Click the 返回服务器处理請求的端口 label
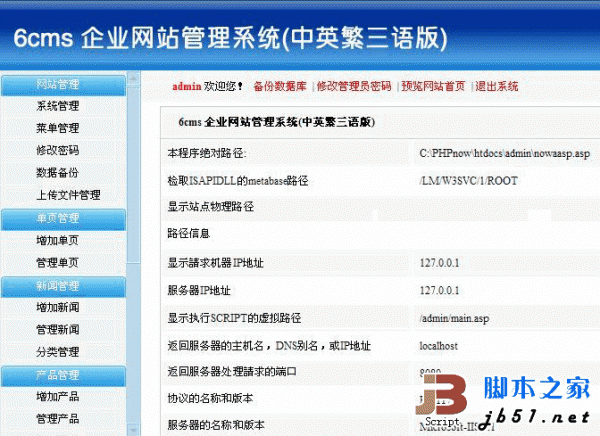600x436 pixels. pyautogui.click(x=232, y=371)
